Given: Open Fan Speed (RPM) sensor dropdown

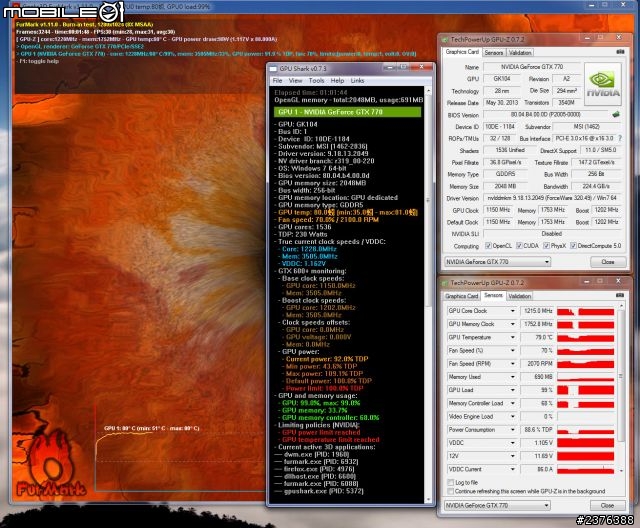Looking at the screenshot, I should tap(513, 364).
